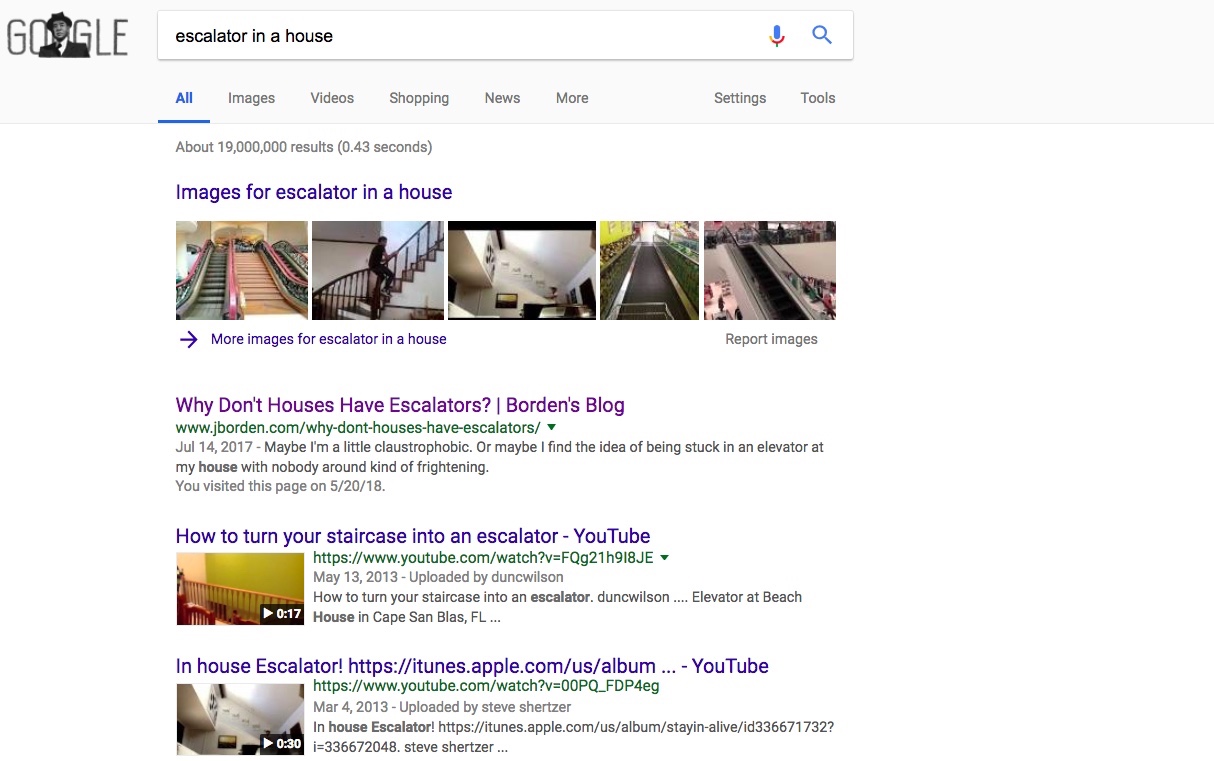Open first escalator staircase image thumbnail
Image resolution: width=1214 pixels, height=761 pixels.
point(242,270)
